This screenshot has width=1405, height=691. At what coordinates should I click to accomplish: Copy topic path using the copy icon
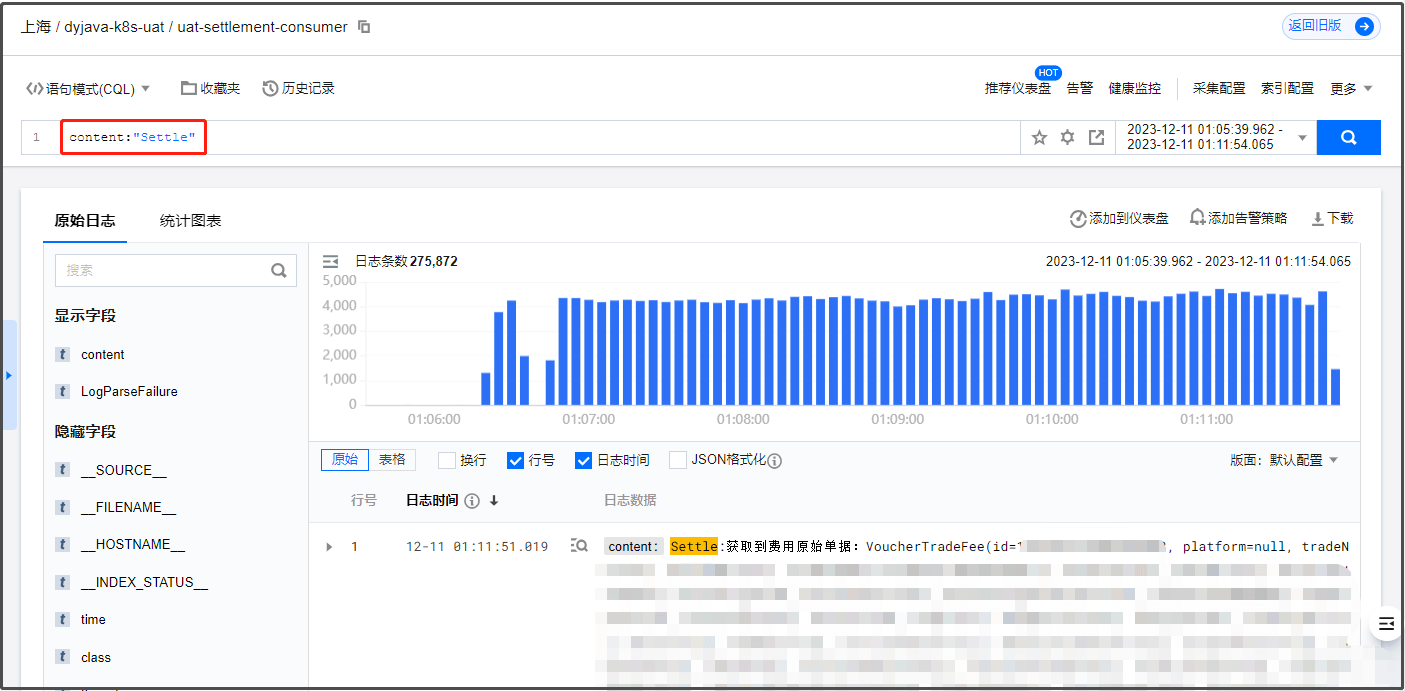pyautogui.click(x=364, y=27)
